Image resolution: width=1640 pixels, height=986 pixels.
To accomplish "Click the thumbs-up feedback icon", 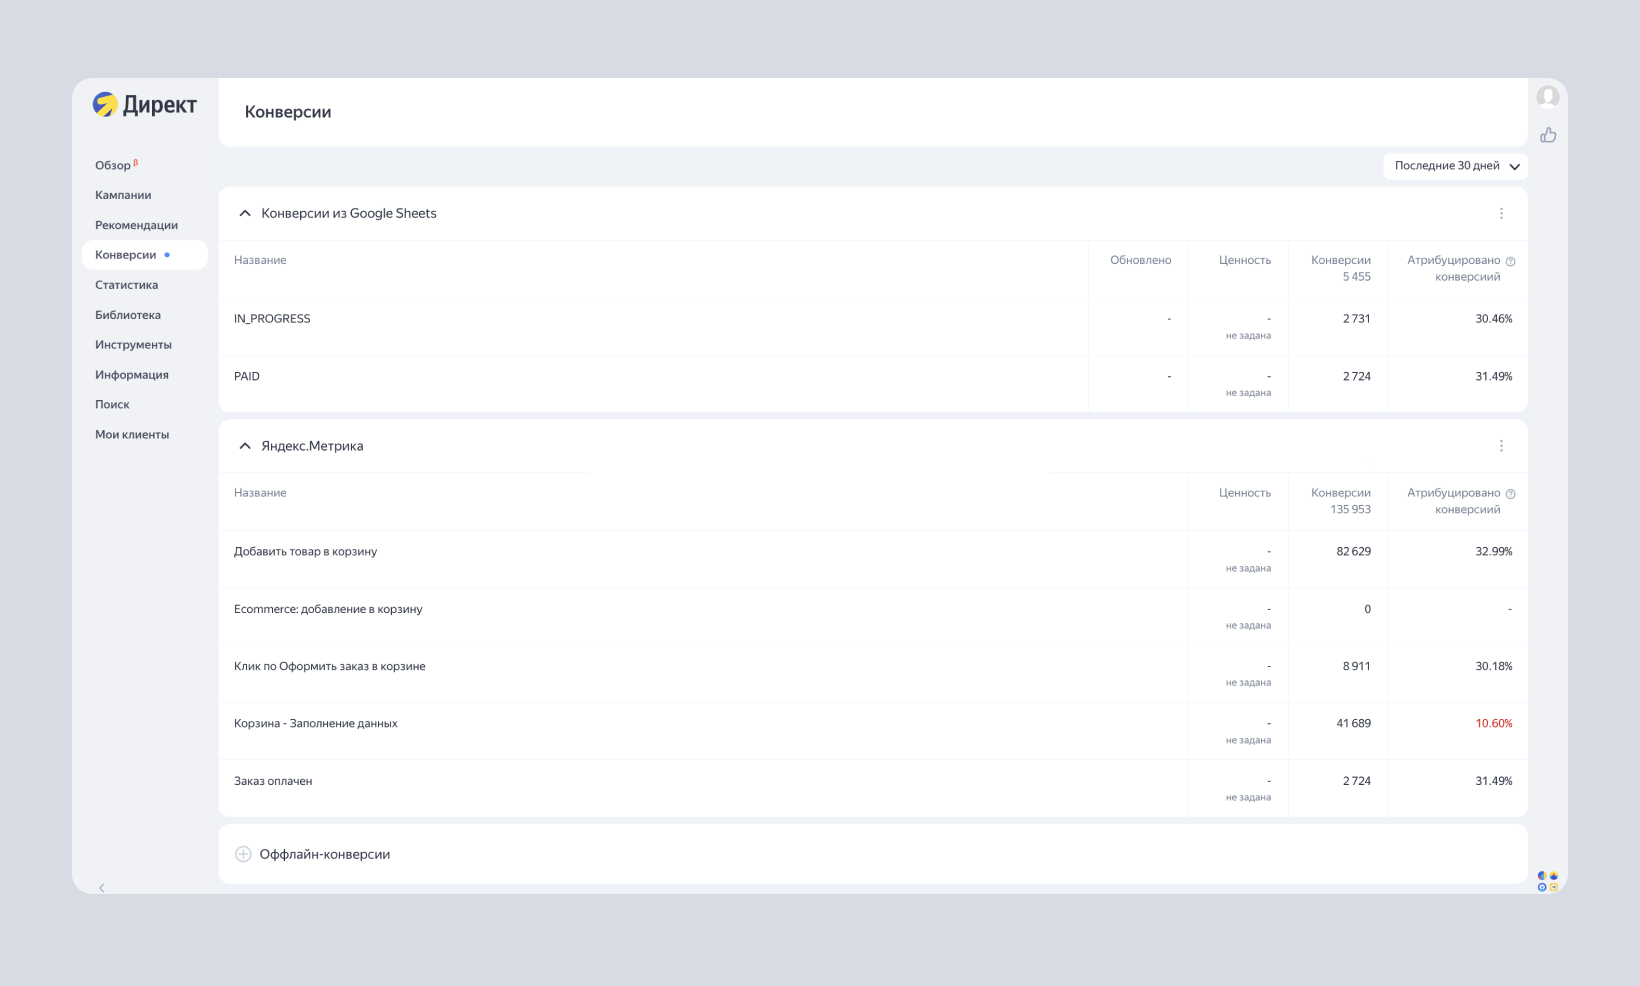I will coord(1548,135).
